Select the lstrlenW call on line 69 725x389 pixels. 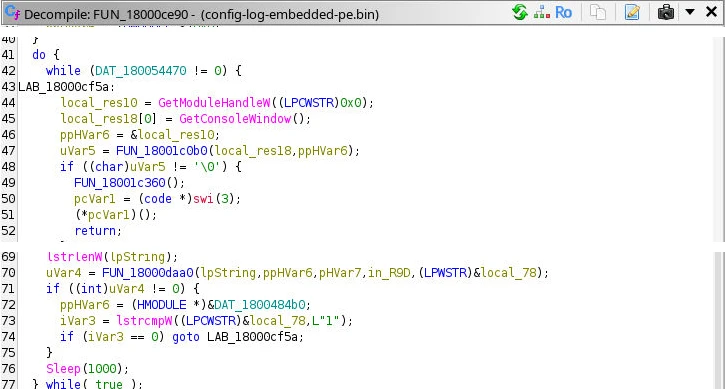(76, 257)
